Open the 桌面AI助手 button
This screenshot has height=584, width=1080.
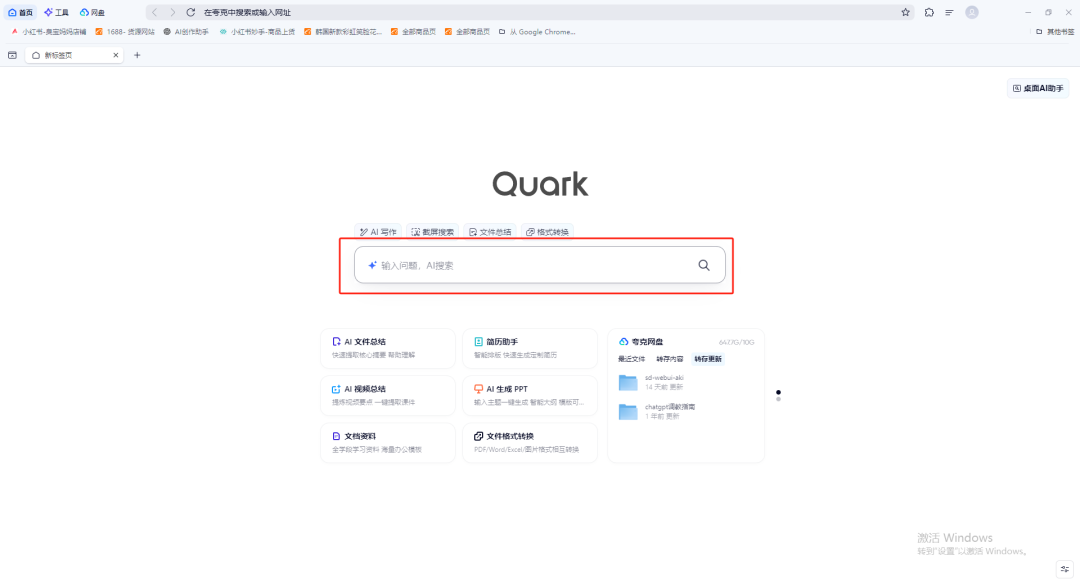pos(1038,88)
